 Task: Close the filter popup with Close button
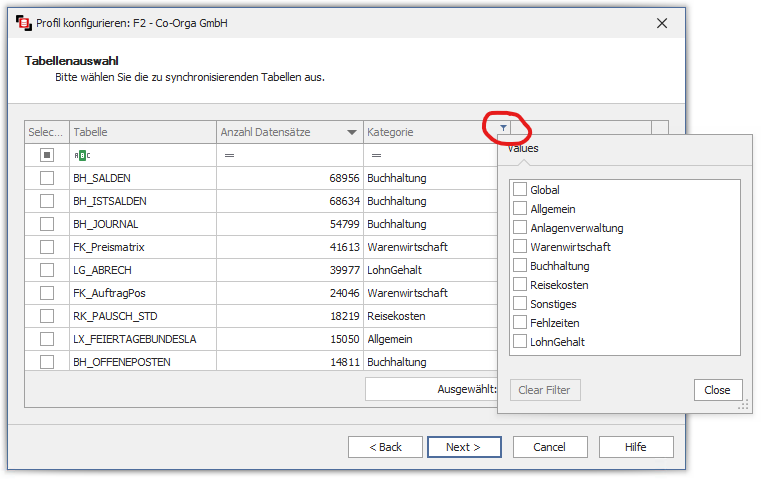pyautogui.click(x=717, y=390)
